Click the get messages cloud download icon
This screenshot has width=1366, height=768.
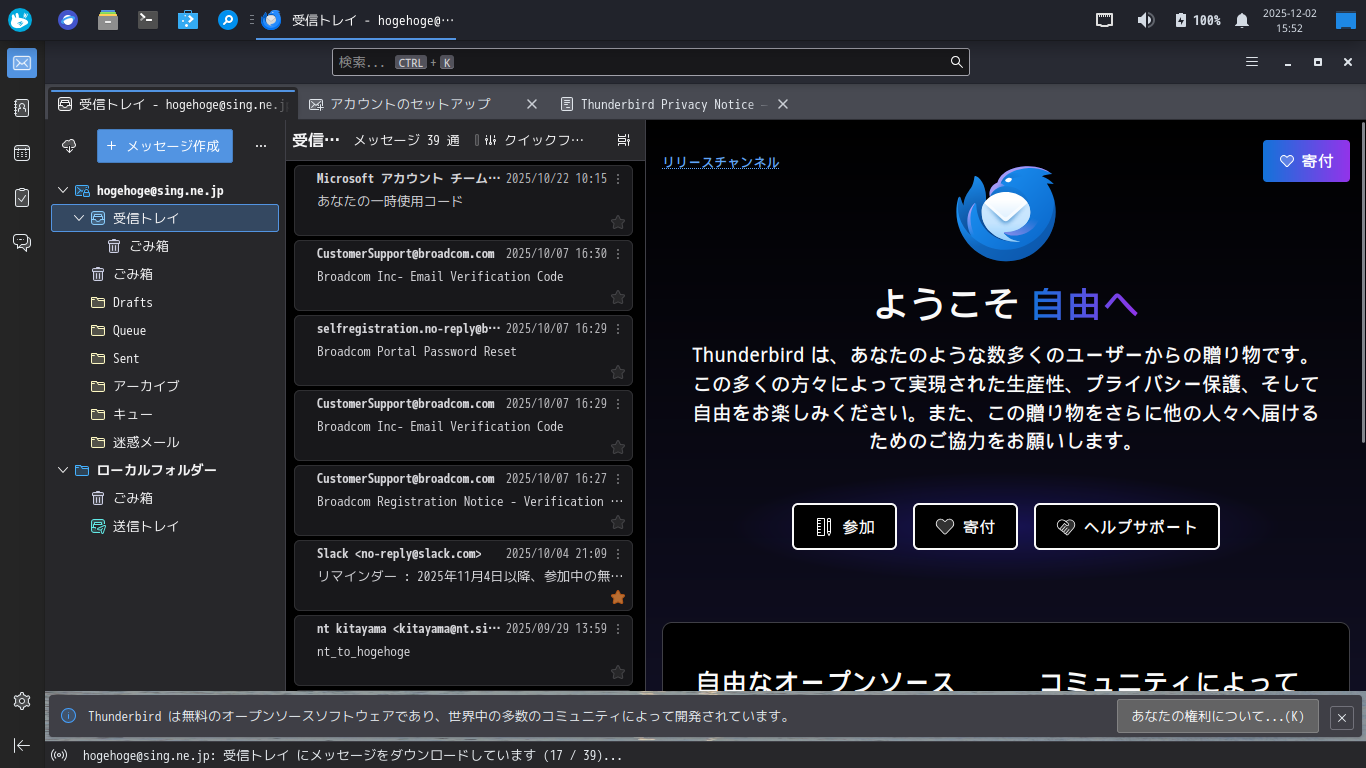tap(69, 146)
